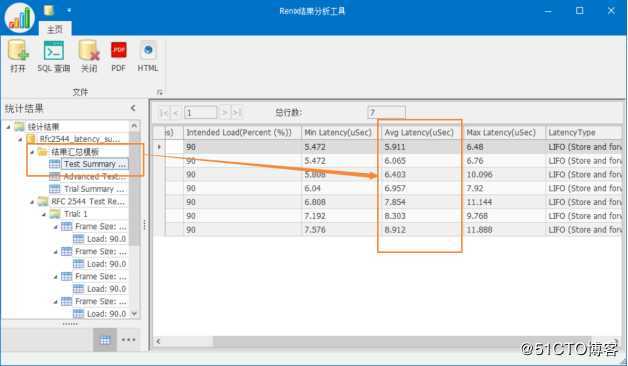Select Advanced Test tree item
Image resolution: width=628 pixels, height=366 pixels.
(x=95, y=177)
